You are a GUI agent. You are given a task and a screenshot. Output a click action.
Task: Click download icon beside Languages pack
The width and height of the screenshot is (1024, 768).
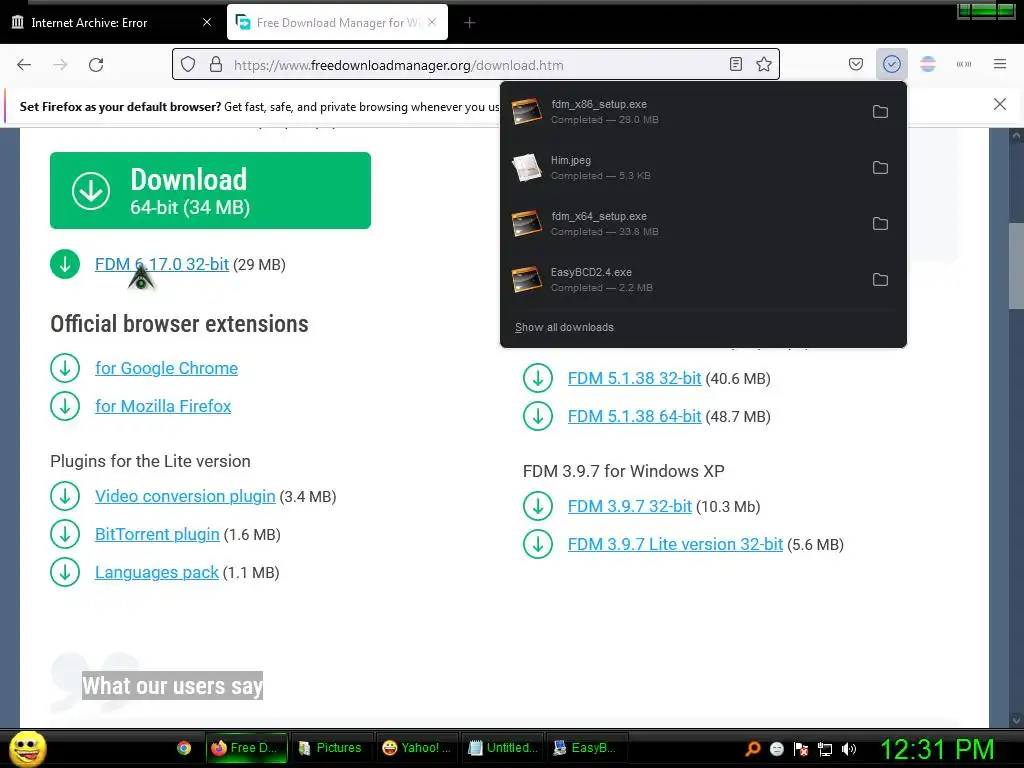pos(65,572)
